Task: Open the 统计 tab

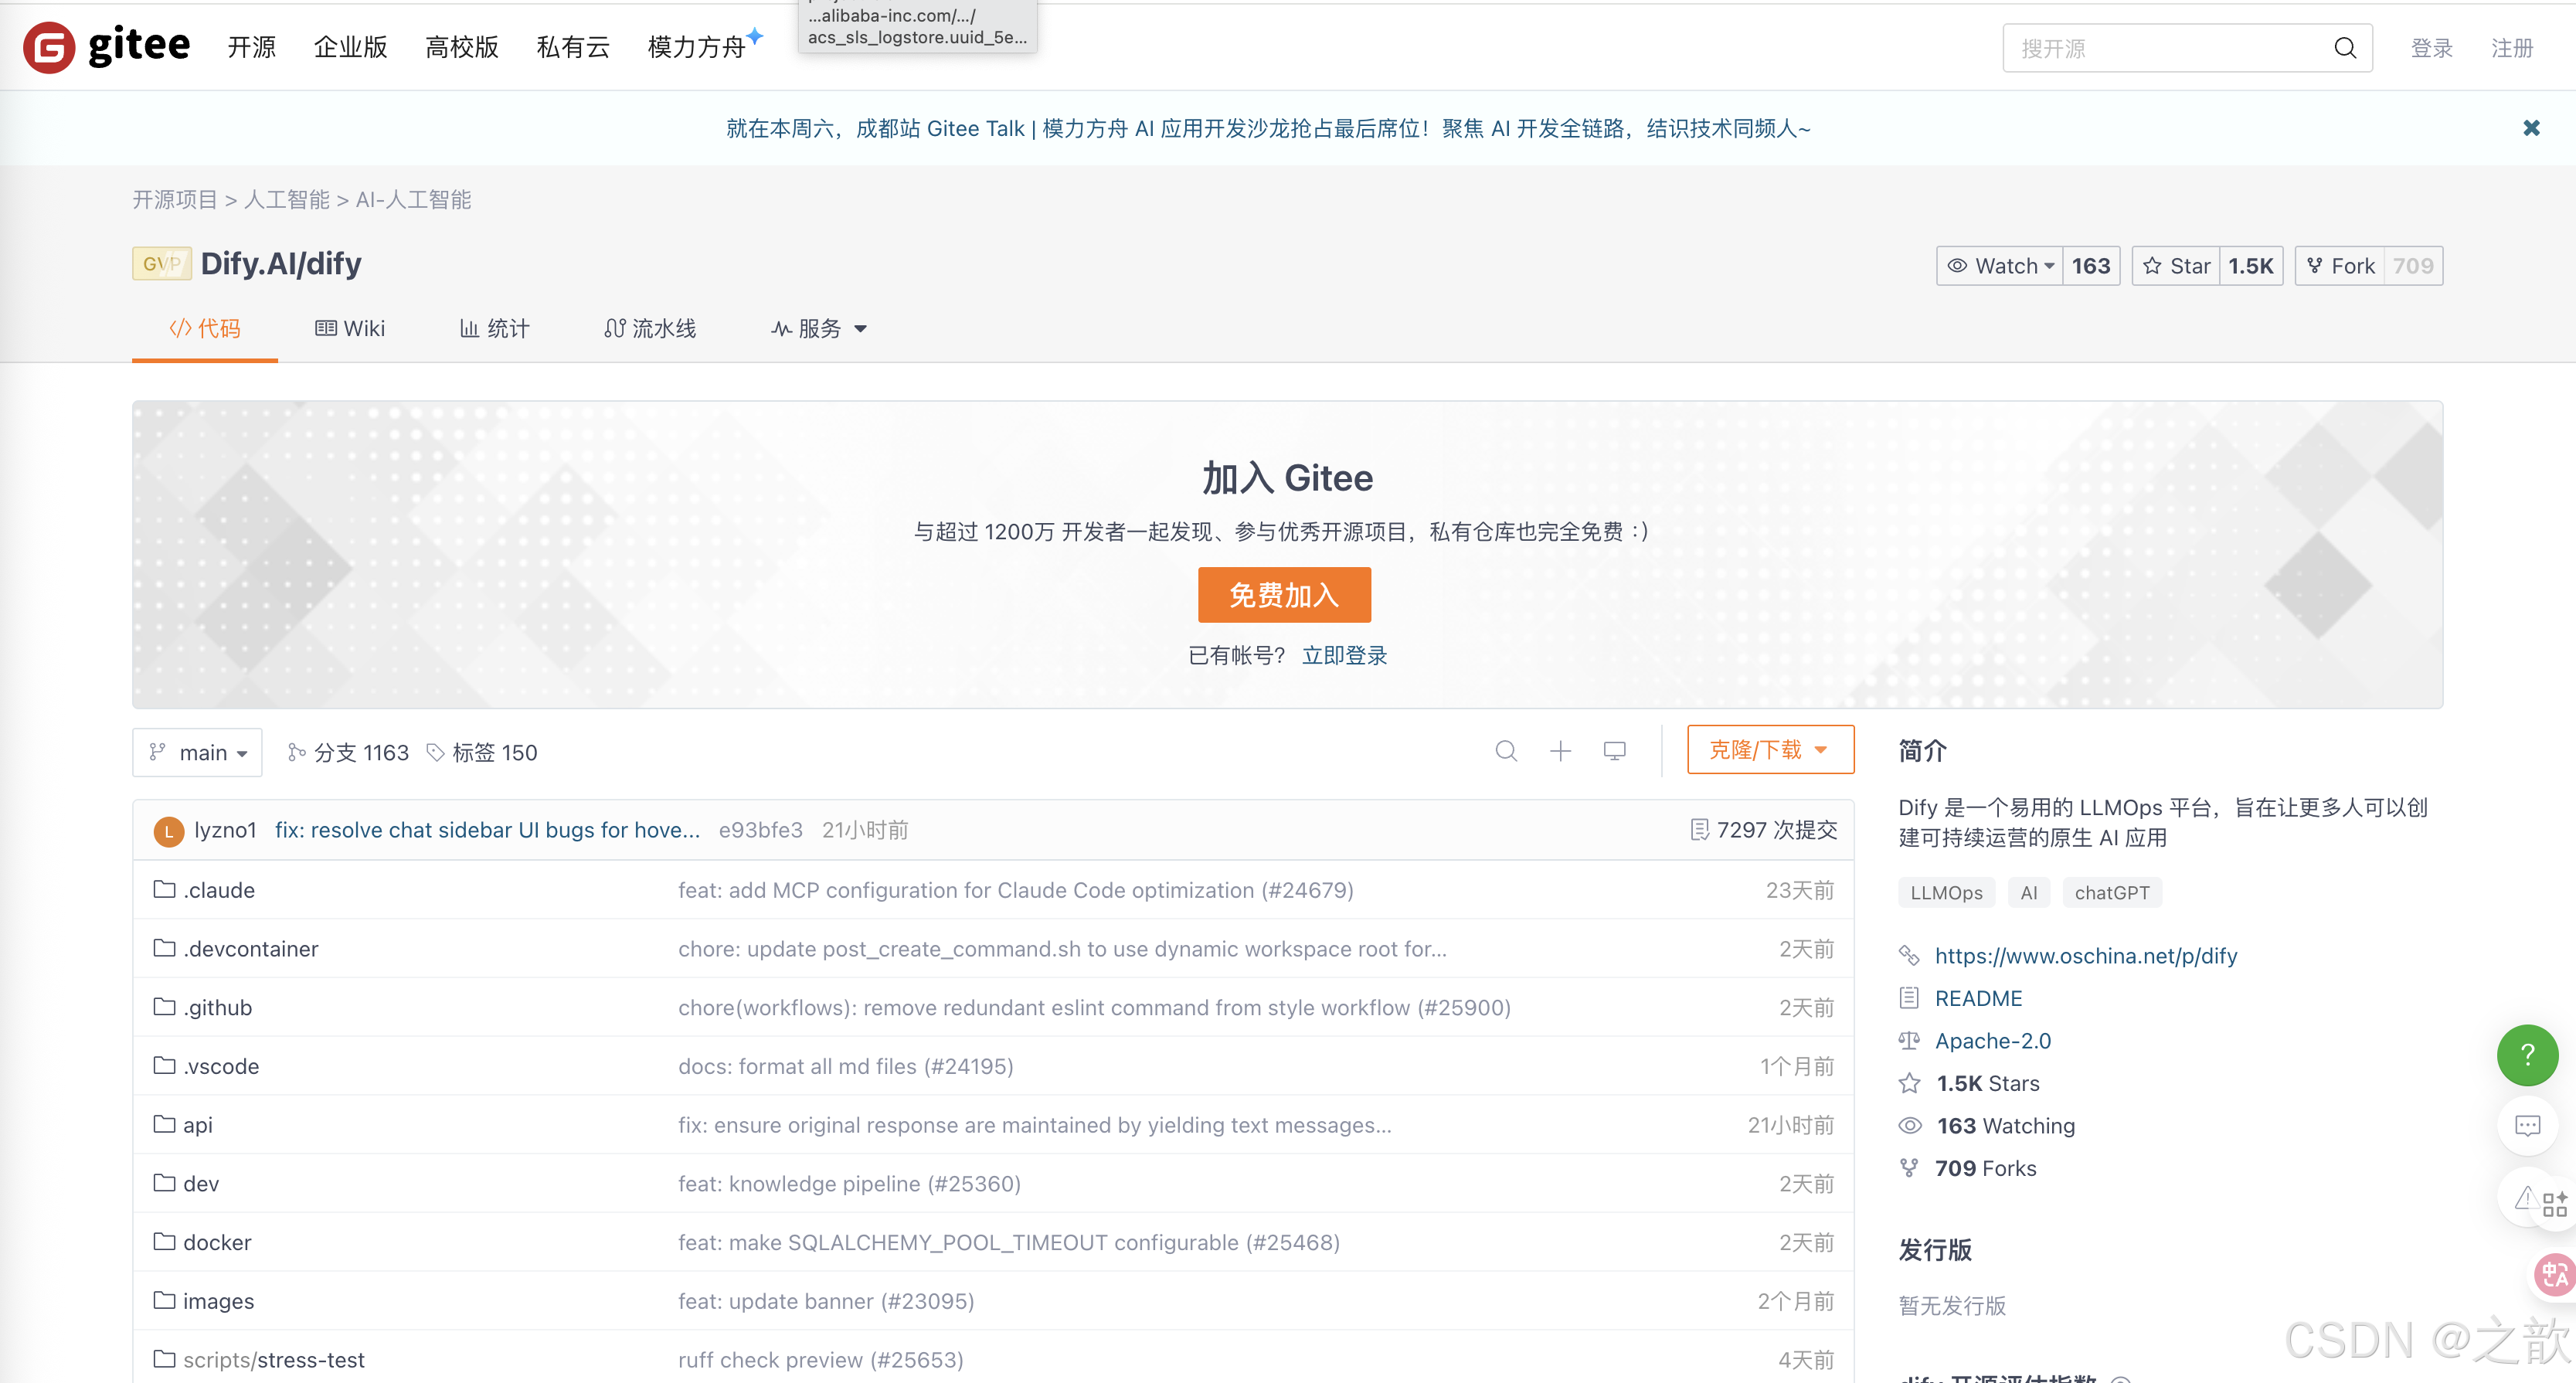Action: pos(494,328)
